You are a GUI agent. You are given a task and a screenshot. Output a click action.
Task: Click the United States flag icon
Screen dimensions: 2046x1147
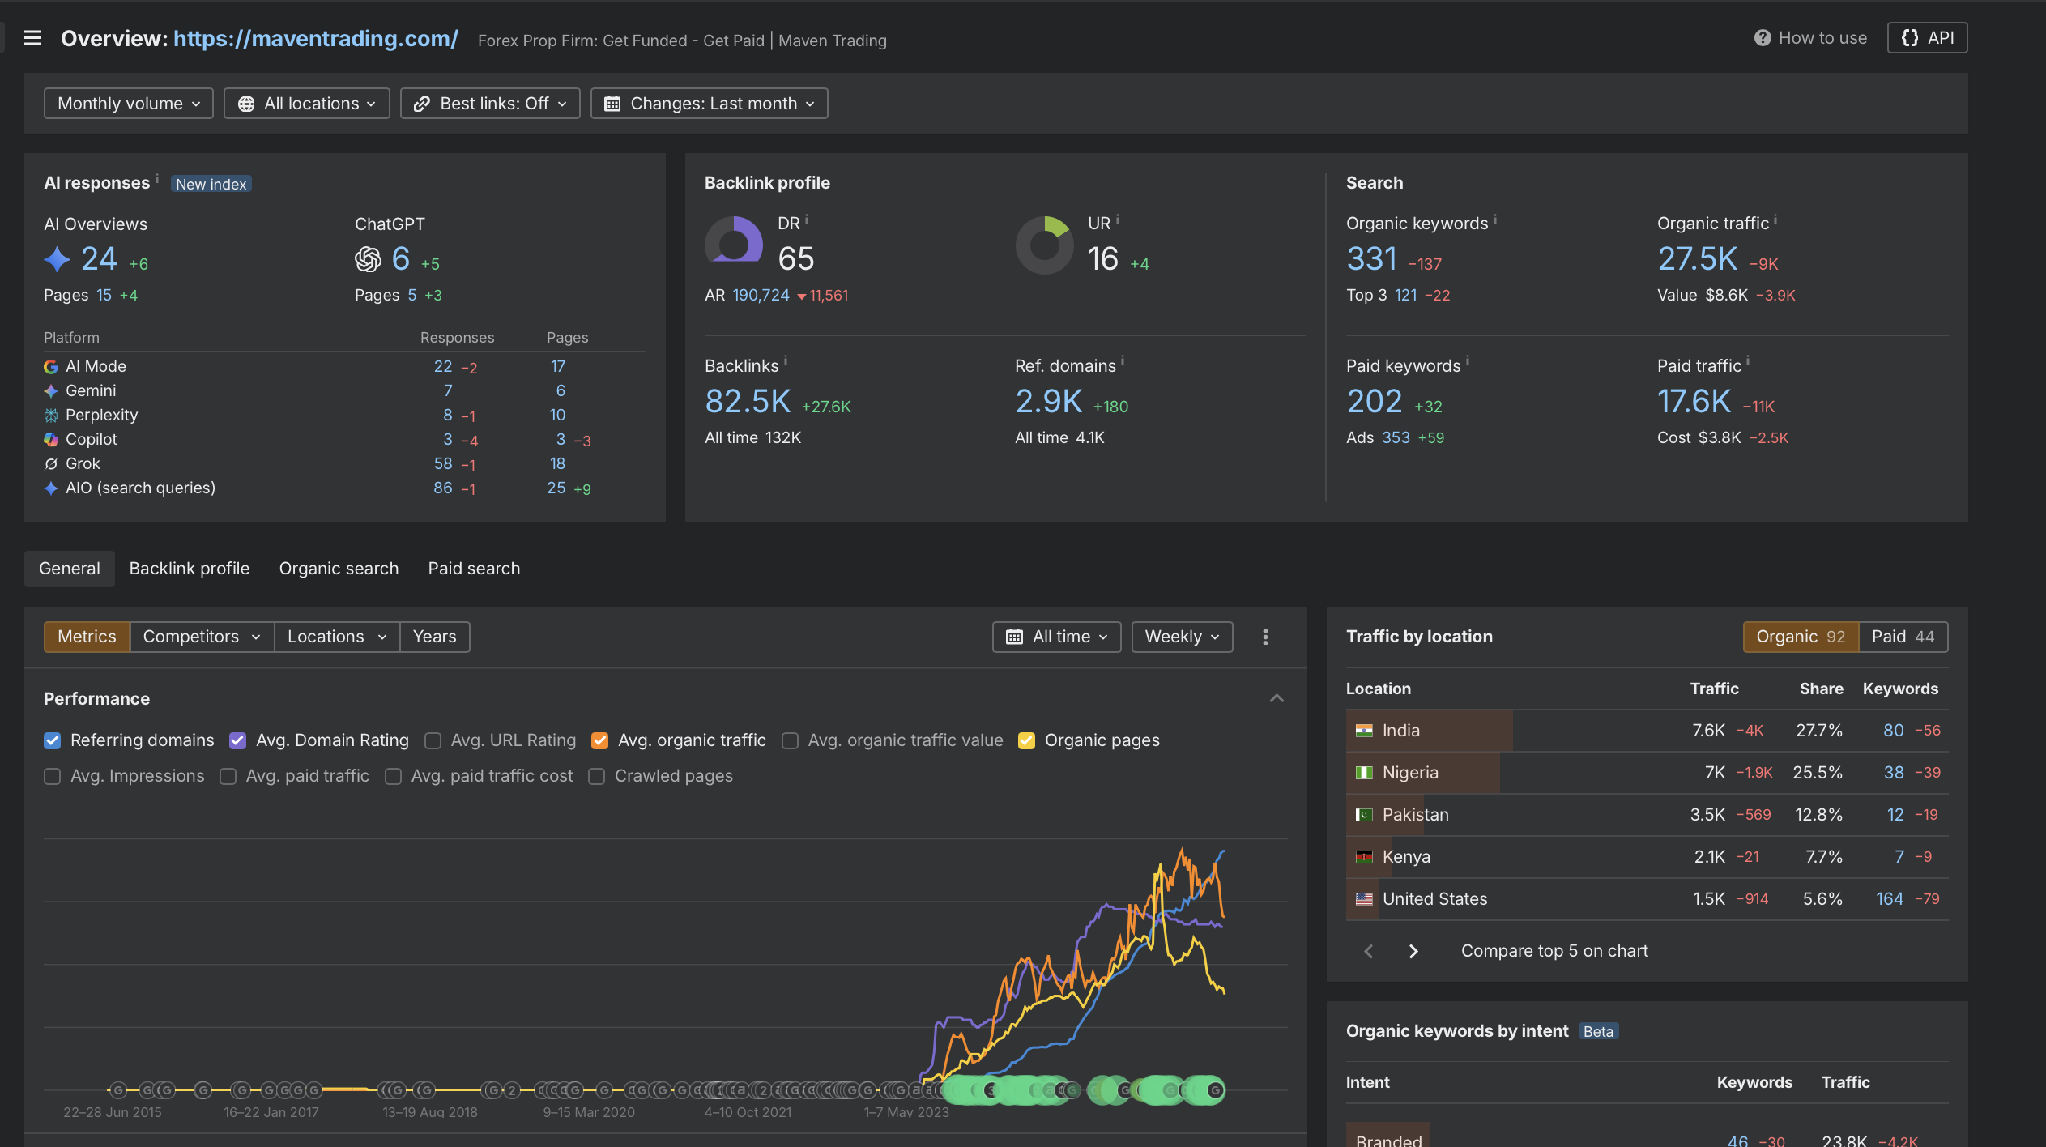pyautogui.click(x=1364, y=899)
